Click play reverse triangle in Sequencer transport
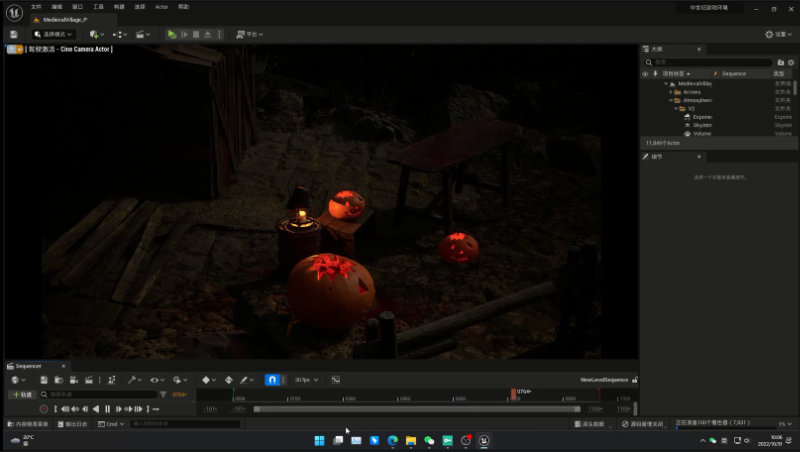Image resolution: width=800 pixels, height=452 pixels. coord(96,409)
